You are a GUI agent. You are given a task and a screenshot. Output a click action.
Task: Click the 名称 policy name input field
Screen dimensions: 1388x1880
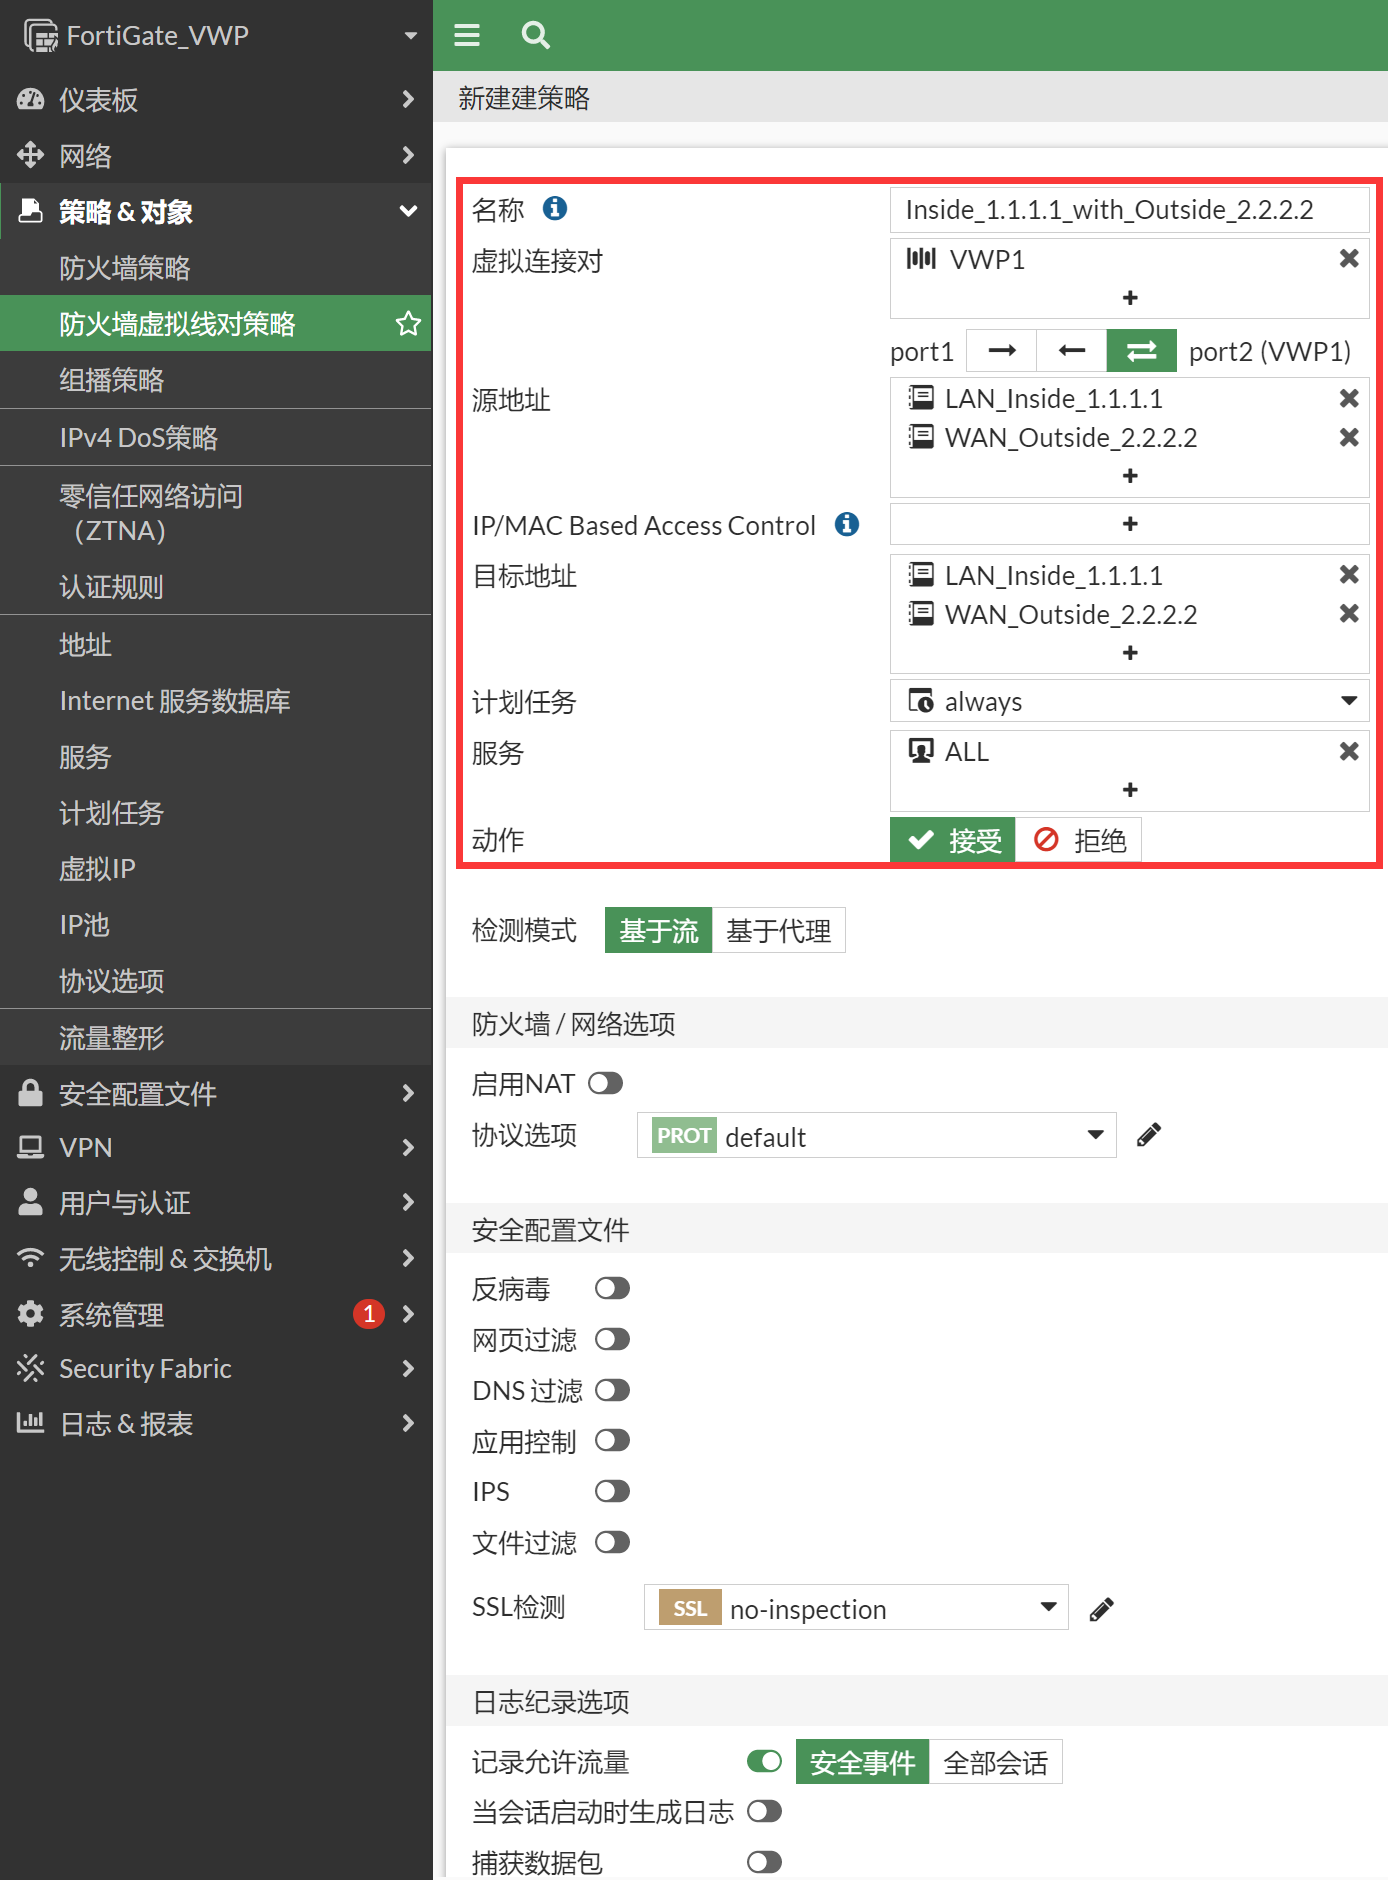coord(1129,210)
